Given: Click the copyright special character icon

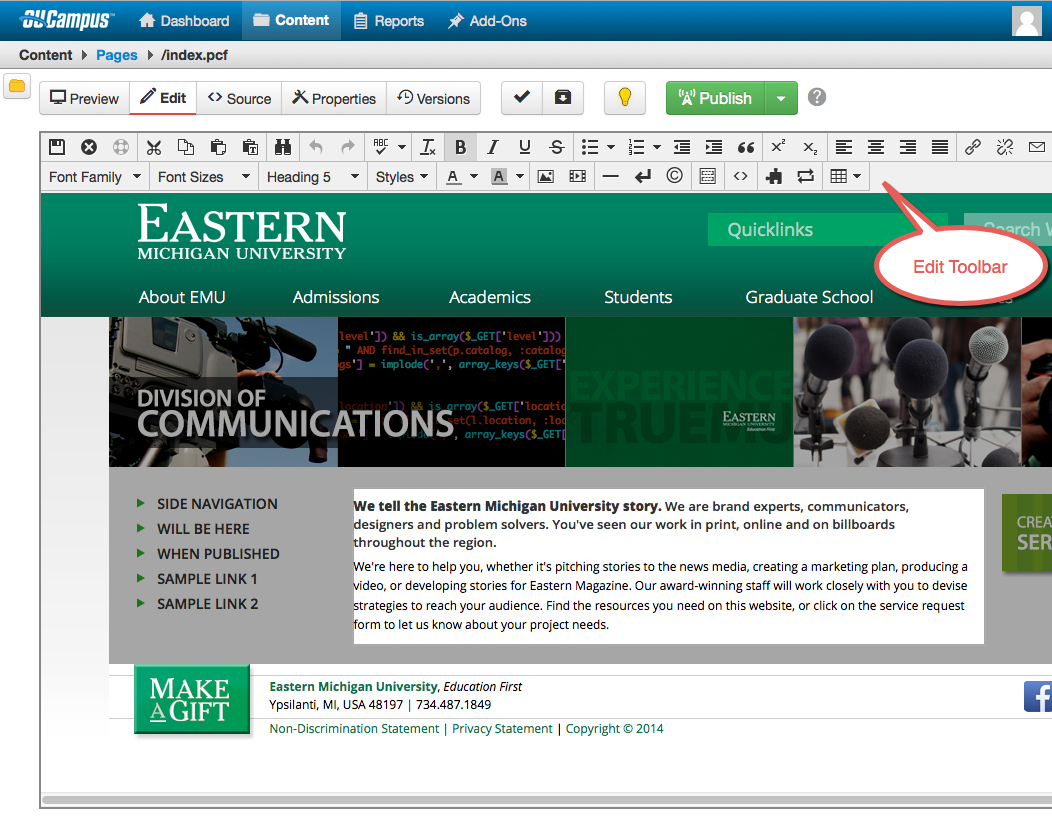Looking at the screenshot, I should 674,176.
